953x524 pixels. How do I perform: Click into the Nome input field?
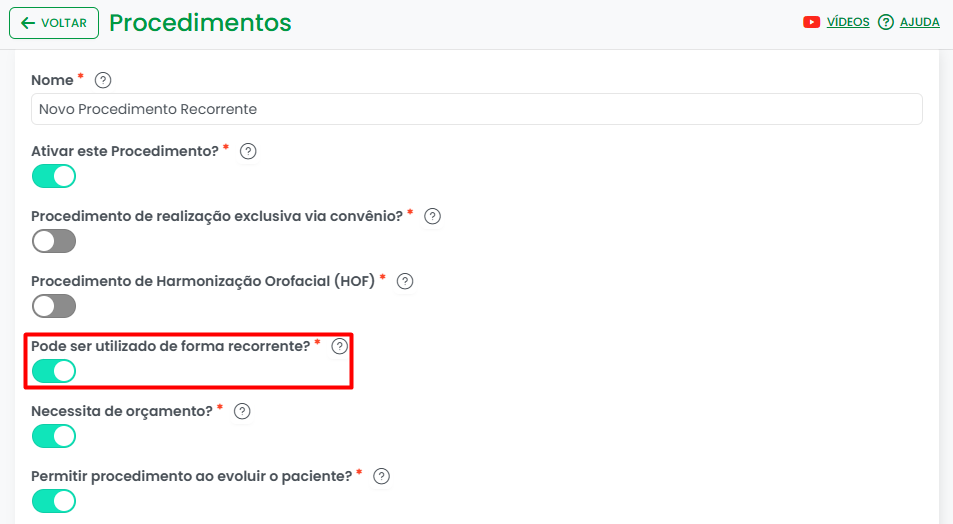(x=476, y=109)
